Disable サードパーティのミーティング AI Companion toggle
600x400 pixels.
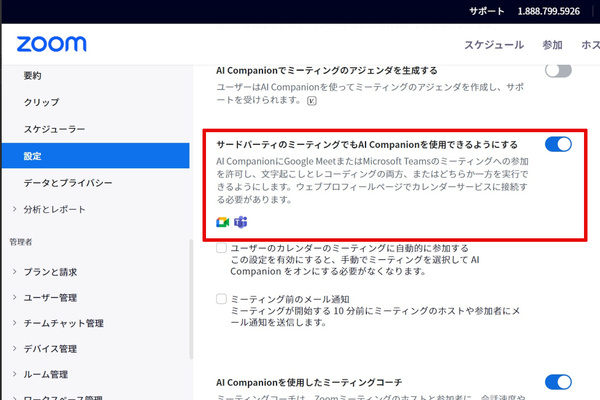point(558,144)
